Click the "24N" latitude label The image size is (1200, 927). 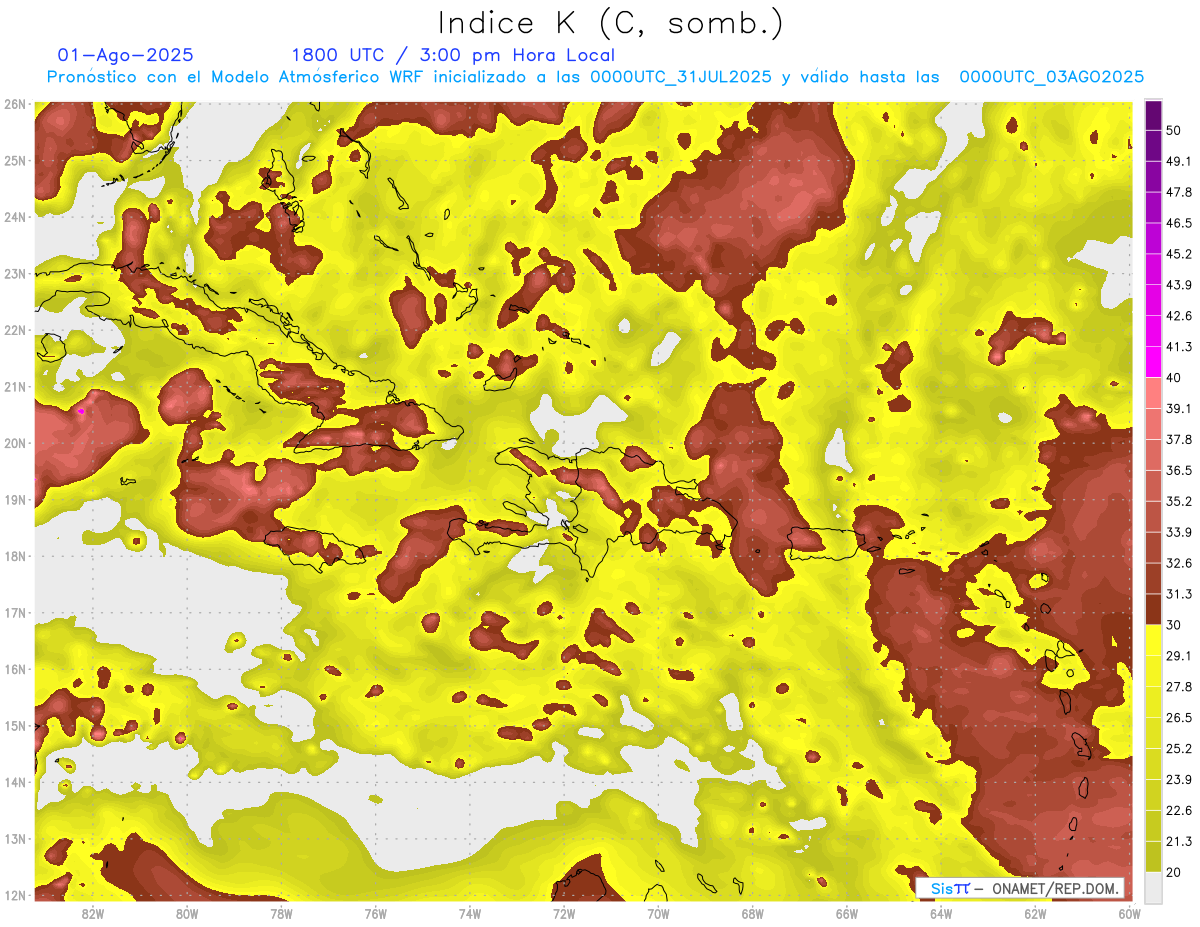pos(15,217)
